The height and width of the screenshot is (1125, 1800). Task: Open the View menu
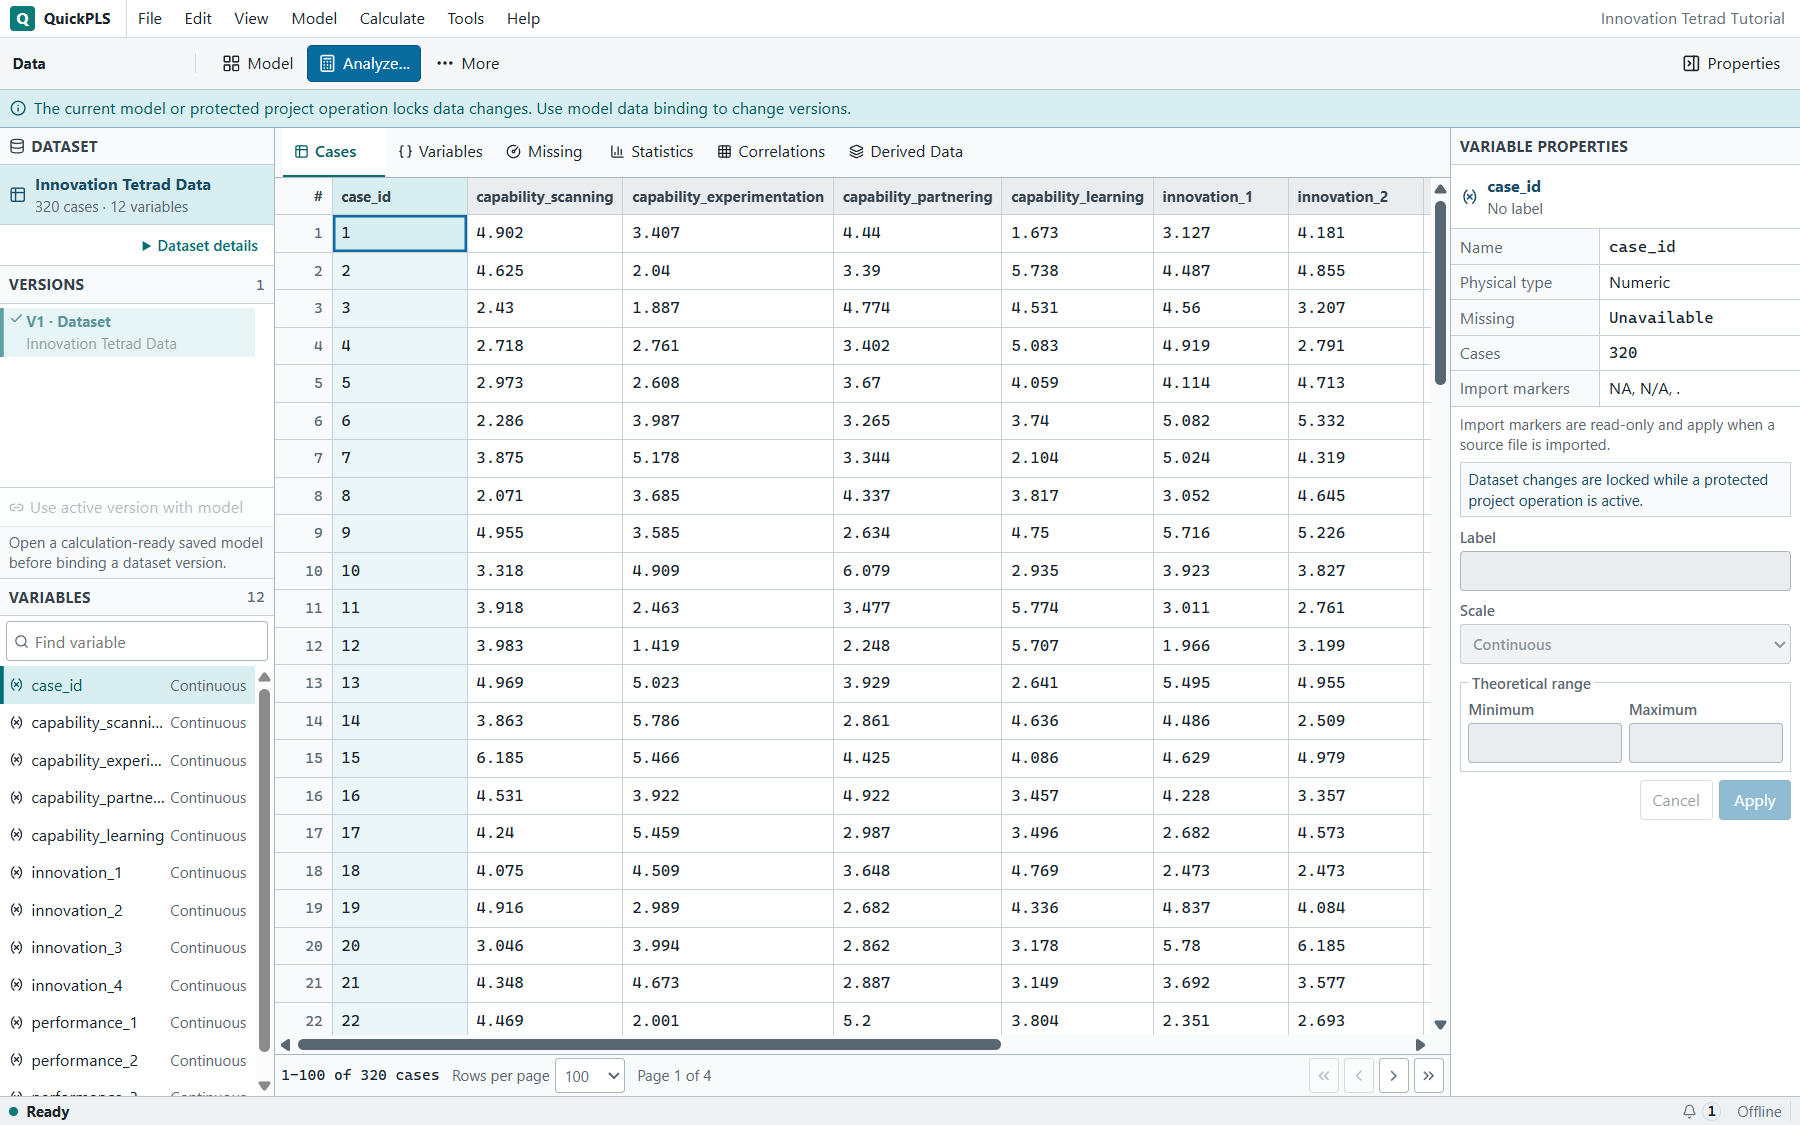click(x=251, y=18)
